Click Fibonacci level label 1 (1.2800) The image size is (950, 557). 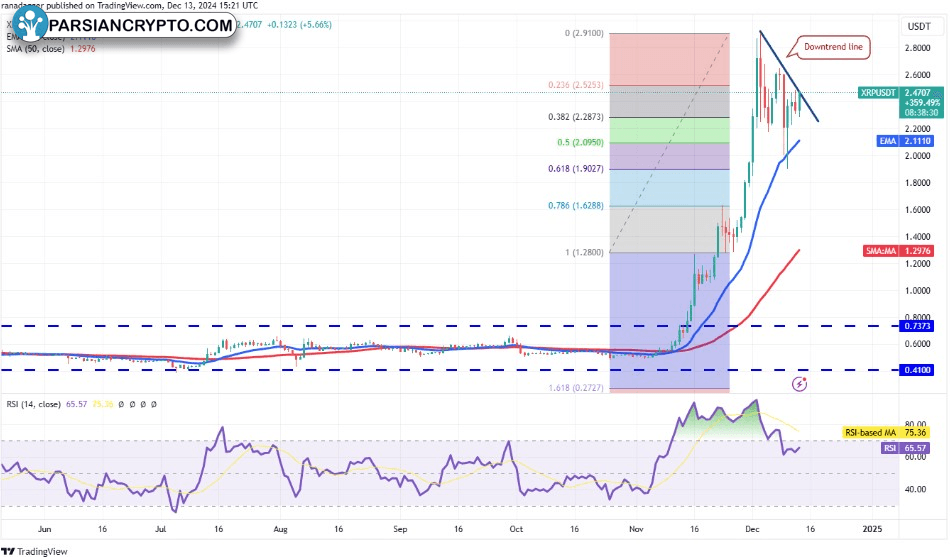tap(584, 252)
